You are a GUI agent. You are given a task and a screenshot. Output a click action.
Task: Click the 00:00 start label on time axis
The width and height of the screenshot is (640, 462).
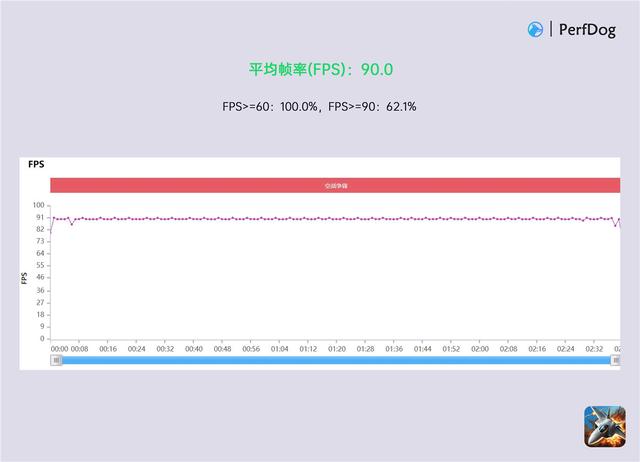point(59,349)
